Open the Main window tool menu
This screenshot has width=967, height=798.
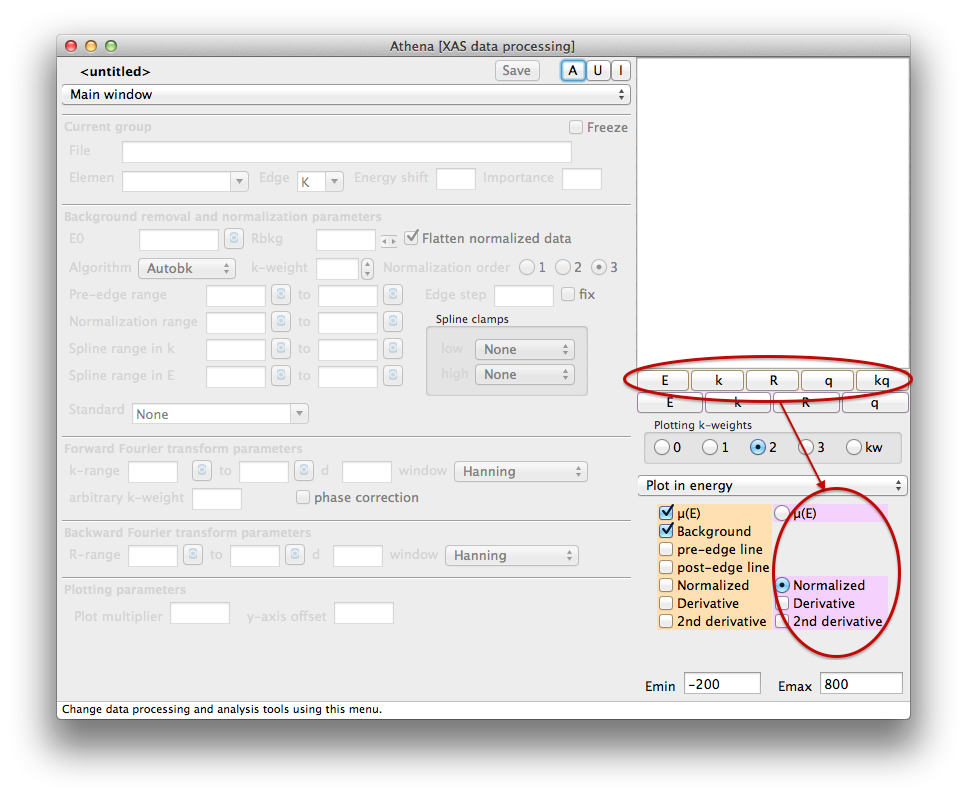tap(346, 94)
